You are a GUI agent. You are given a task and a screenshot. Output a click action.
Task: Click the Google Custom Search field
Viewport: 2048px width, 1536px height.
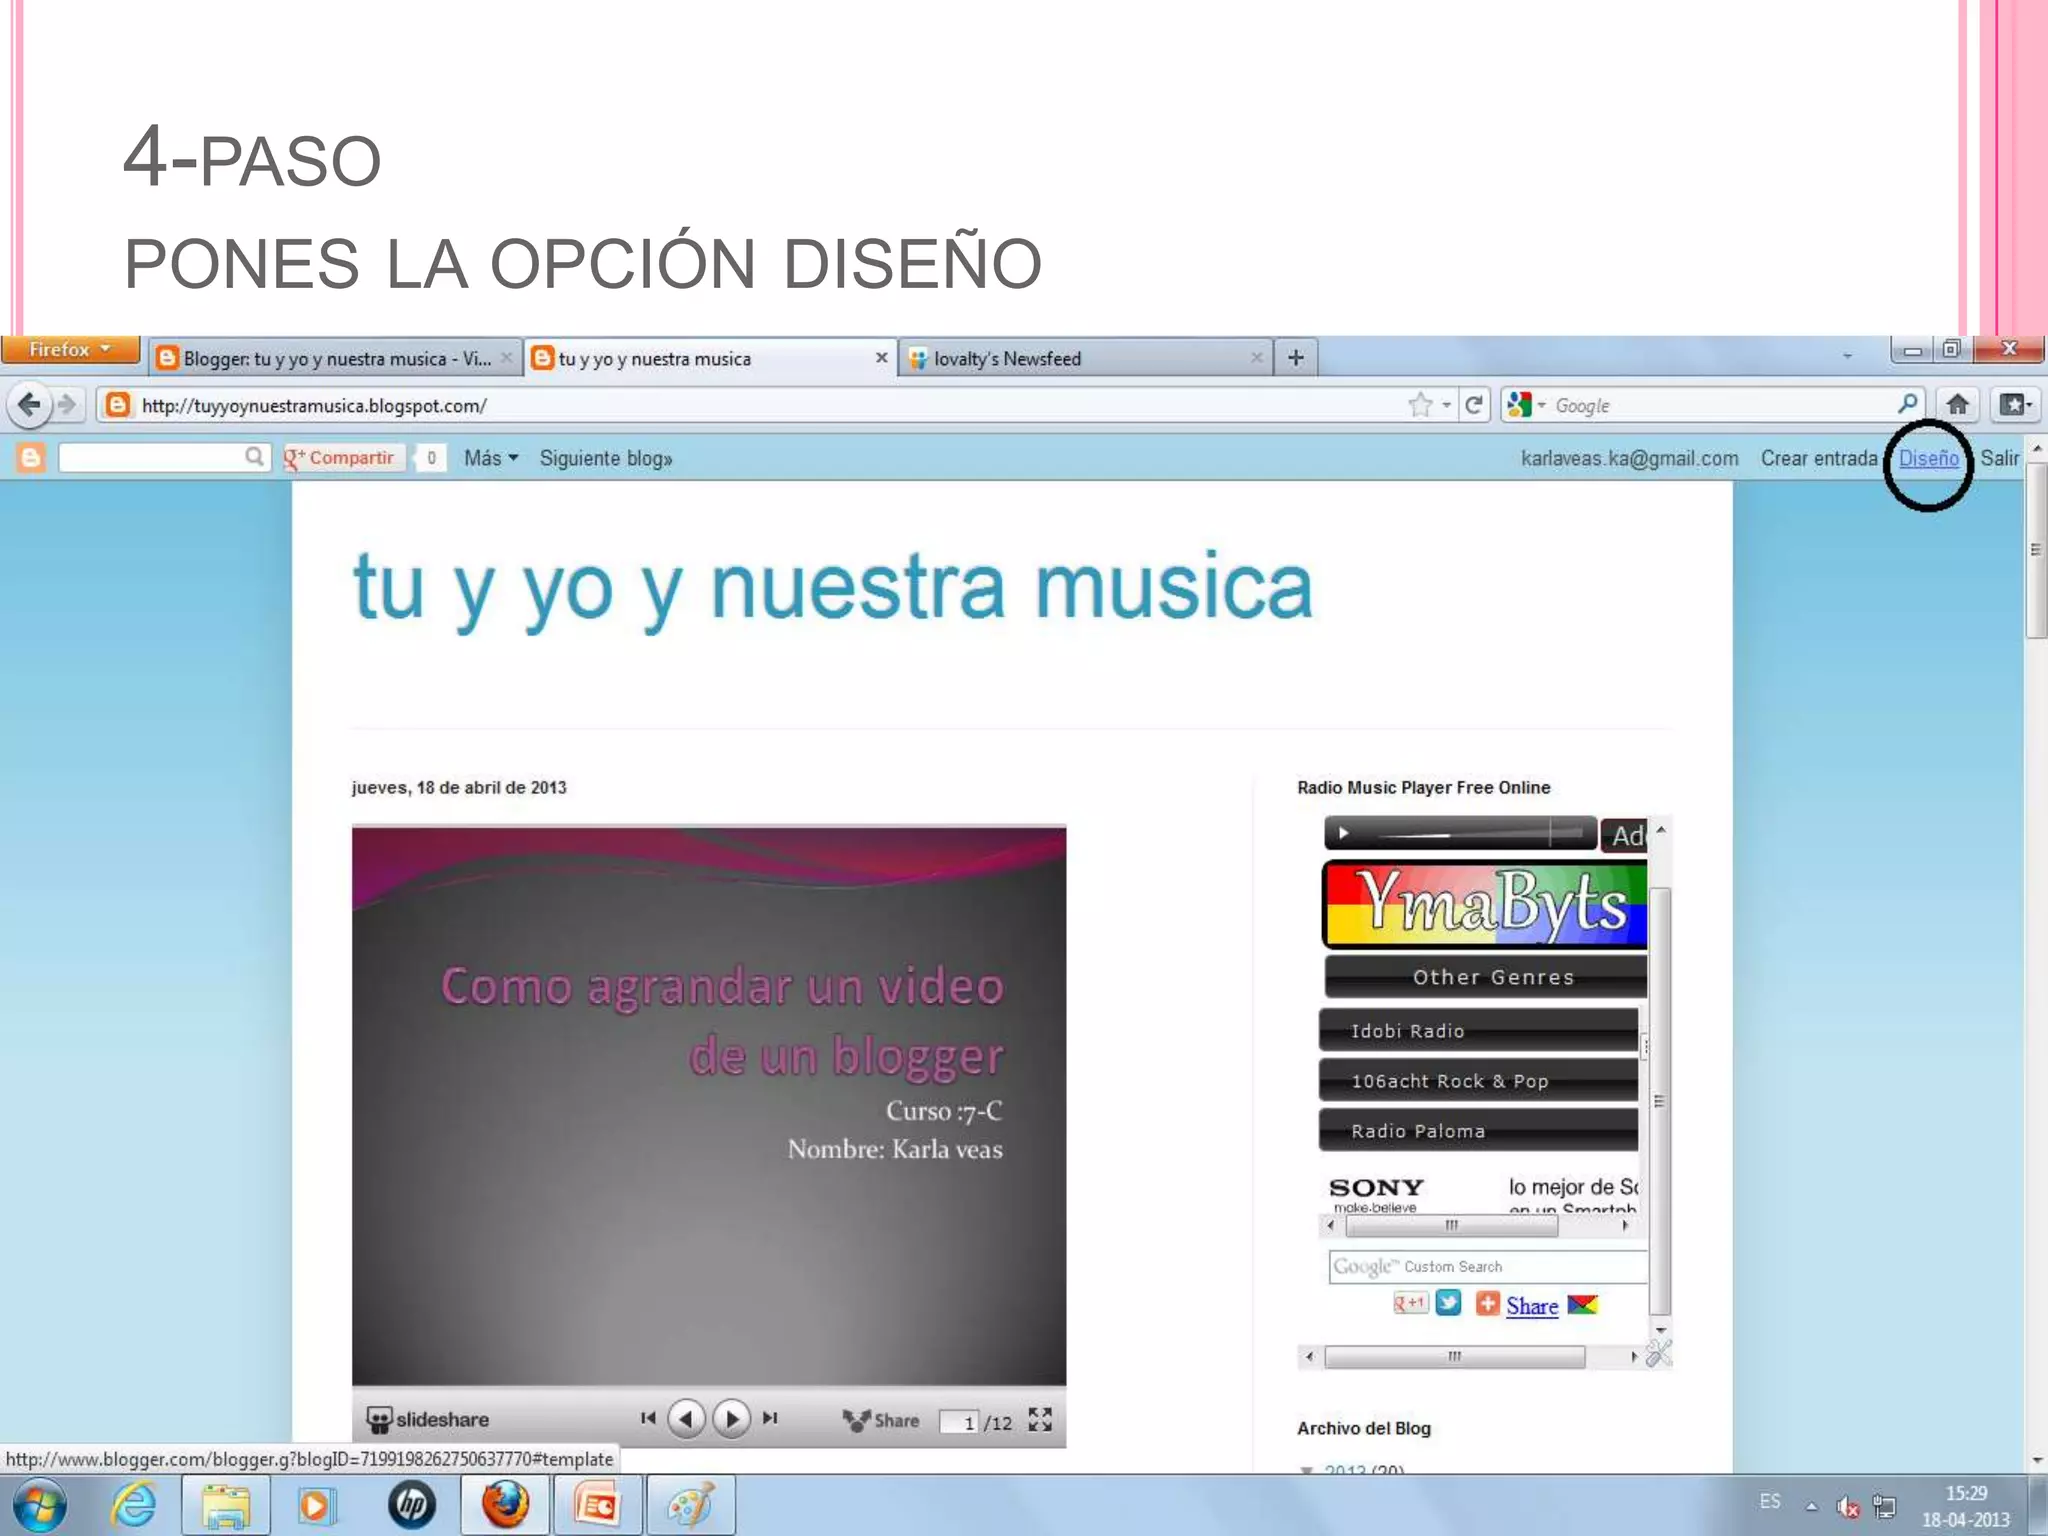pos(1487,1266)
